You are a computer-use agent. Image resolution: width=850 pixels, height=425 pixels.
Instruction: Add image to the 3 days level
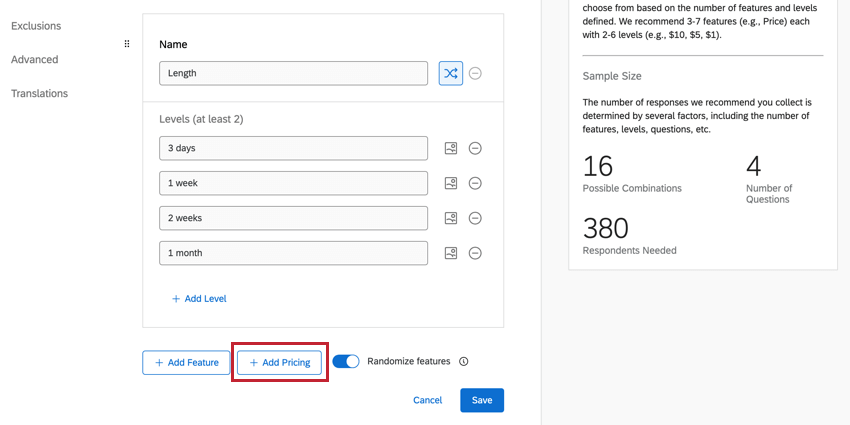(x=451, y=148)
